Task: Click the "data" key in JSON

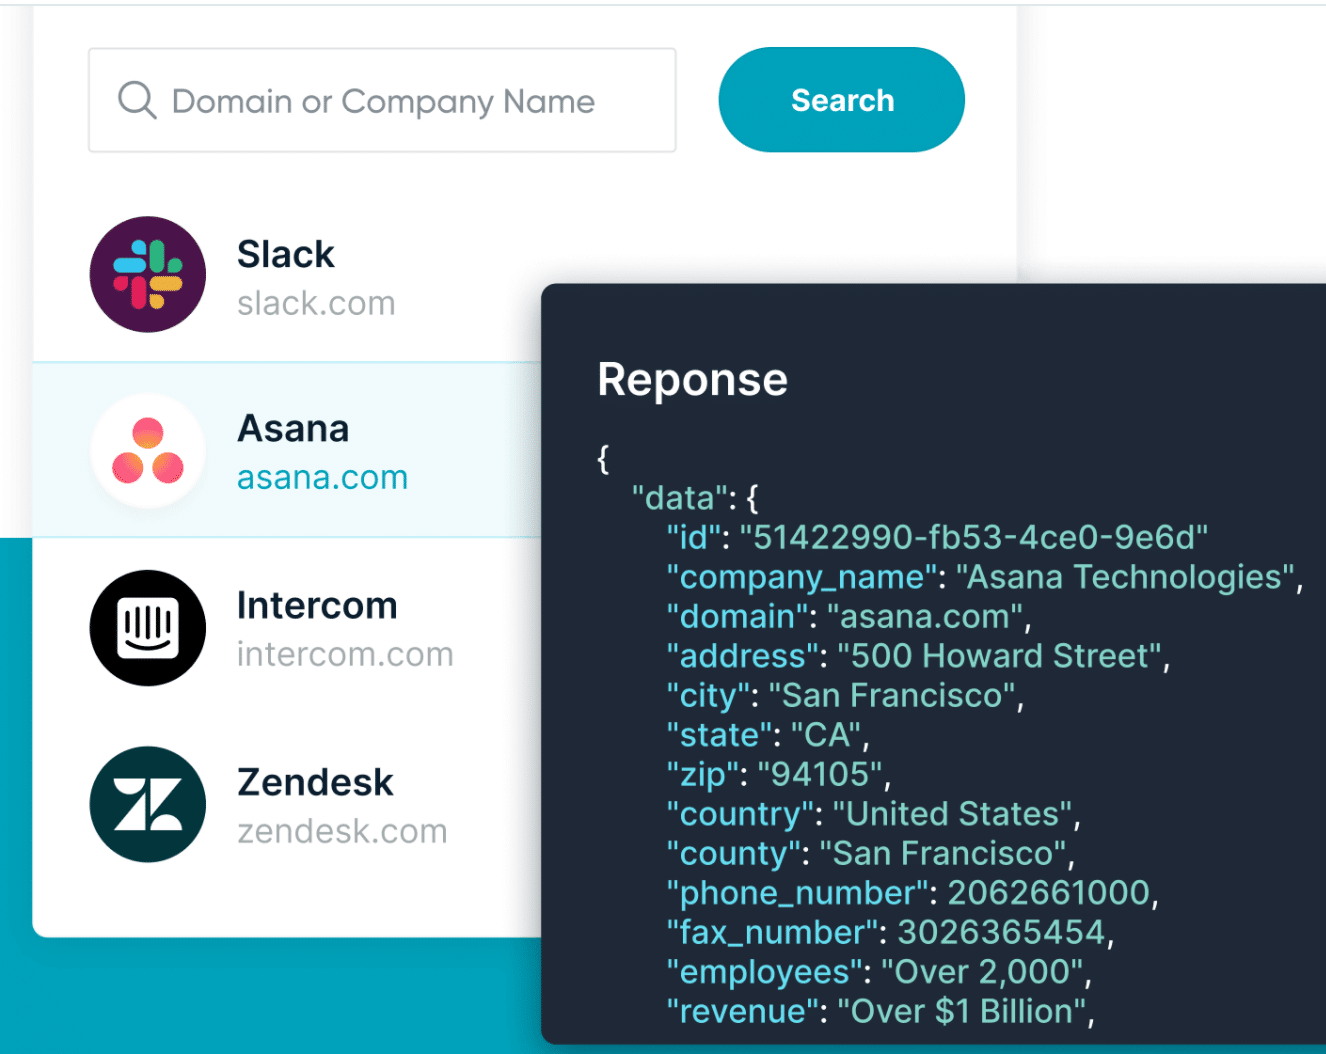Action: (x=679, y=498)
